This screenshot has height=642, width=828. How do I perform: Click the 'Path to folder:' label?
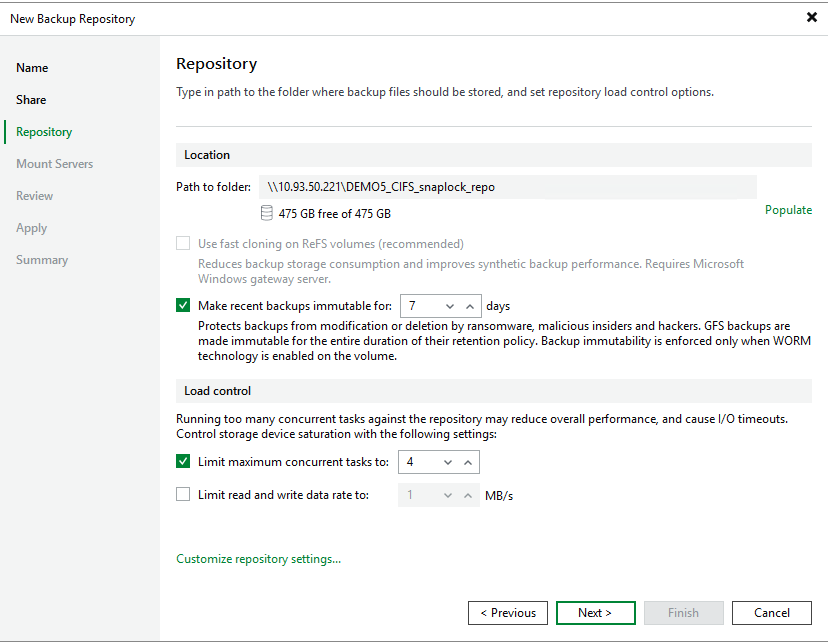tap(213, 187)
